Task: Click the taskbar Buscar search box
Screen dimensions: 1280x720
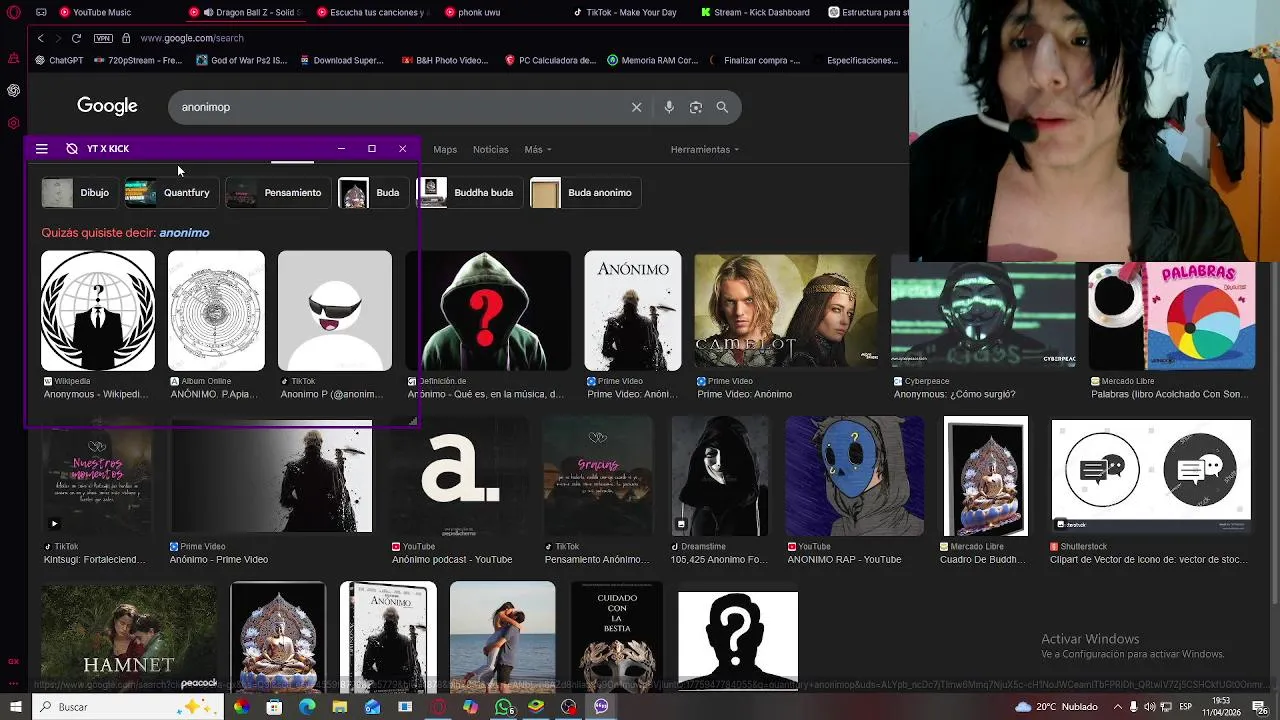Action: [x=130, y=707]
